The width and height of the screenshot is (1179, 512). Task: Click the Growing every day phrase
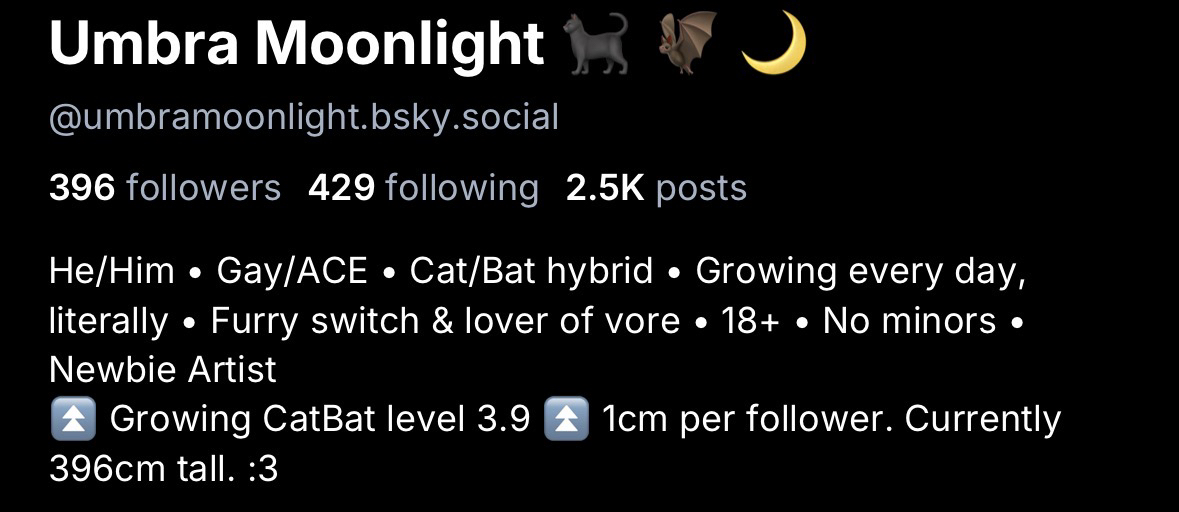tap(860, 270)
